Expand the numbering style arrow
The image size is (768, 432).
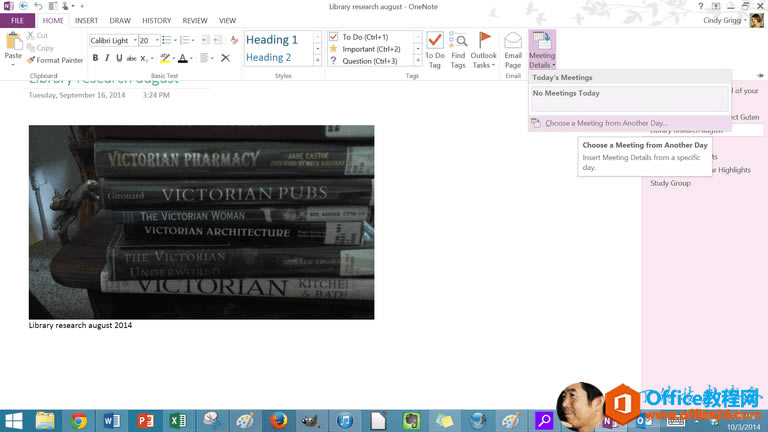click(193, 40)
